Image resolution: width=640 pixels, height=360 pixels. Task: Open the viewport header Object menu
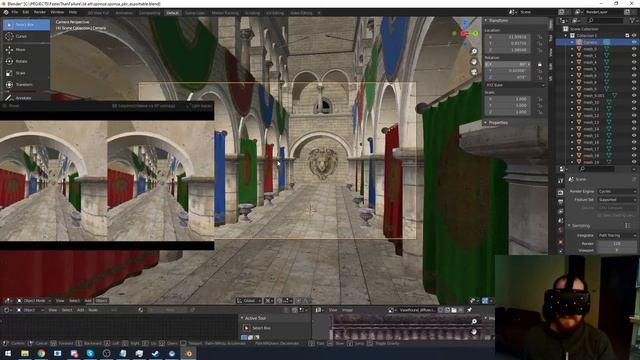pos(101,300)
